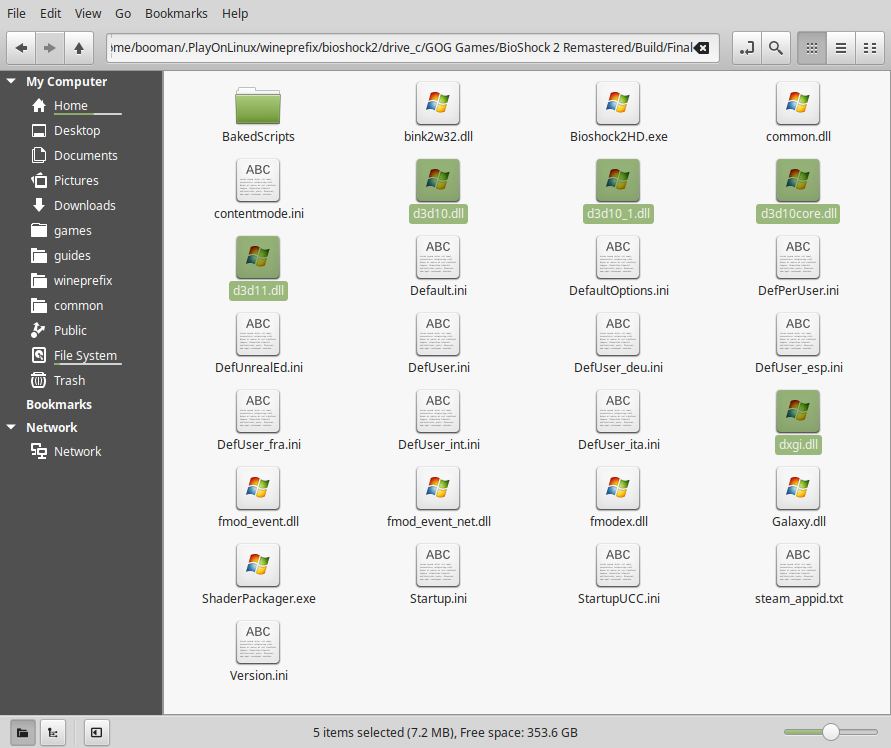Viewport: 891px width, 748px height.
Task: Collapse the My Computer section
Action: click(11, 81)
